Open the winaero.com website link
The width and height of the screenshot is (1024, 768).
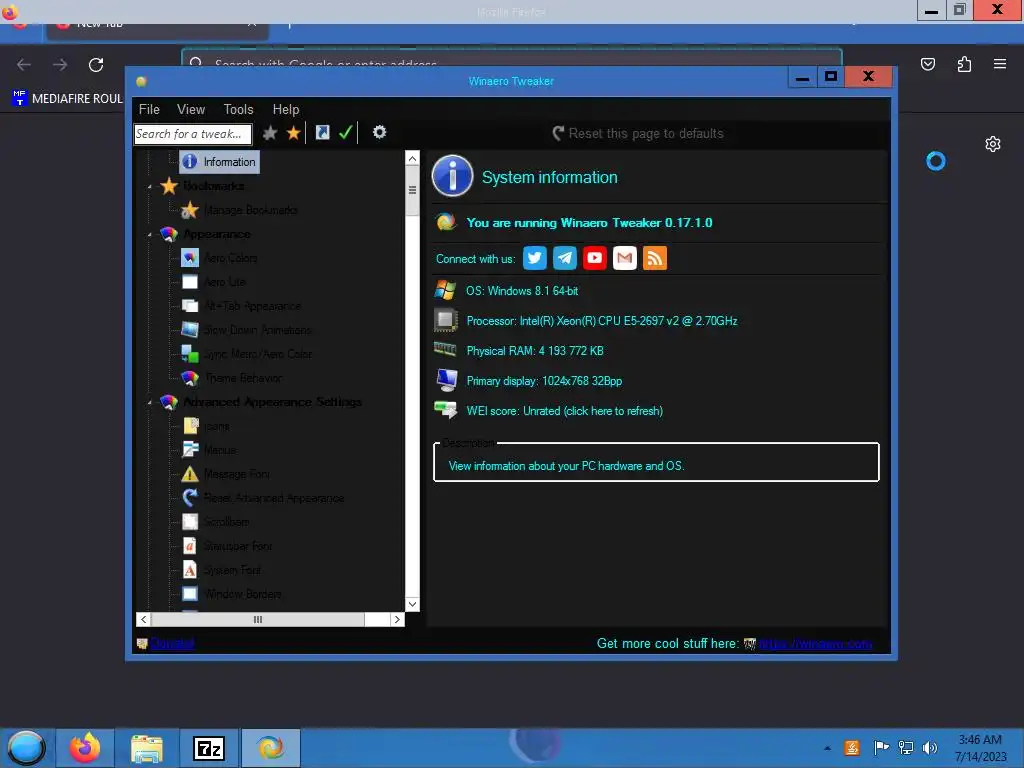click(815, 643)
